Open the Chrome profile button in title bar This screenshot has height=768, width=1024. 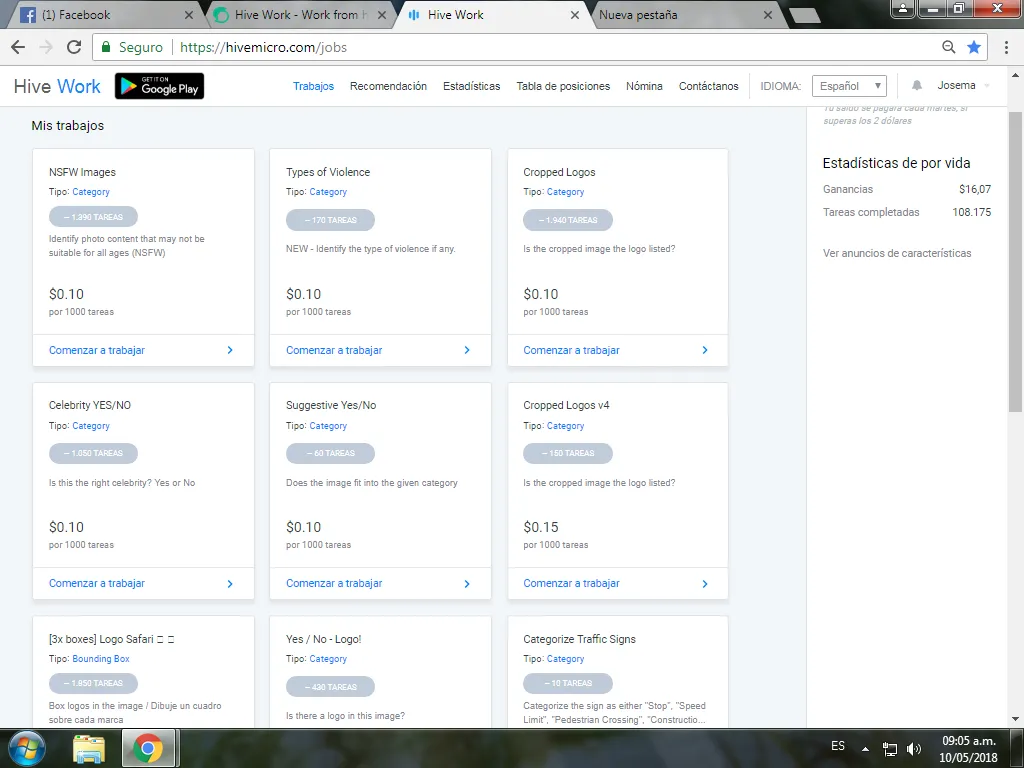903,8
